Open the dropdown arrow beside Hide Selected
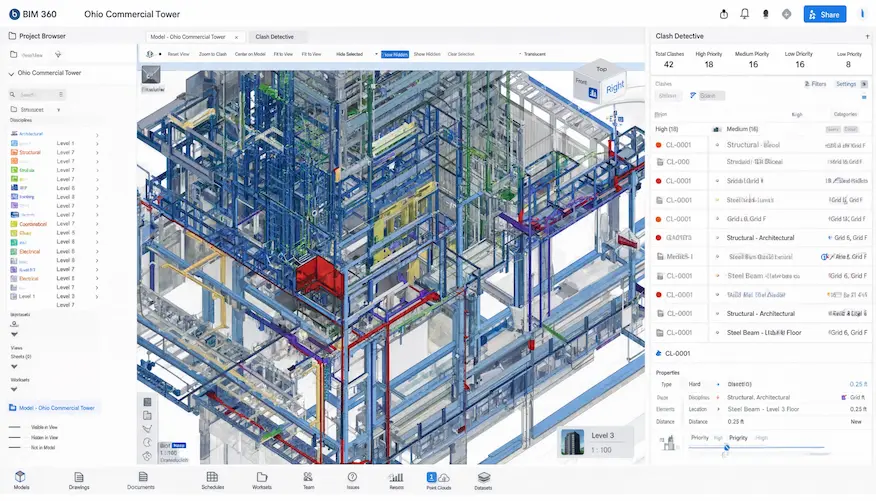This screenshot has width=876, height=501. 376,54
